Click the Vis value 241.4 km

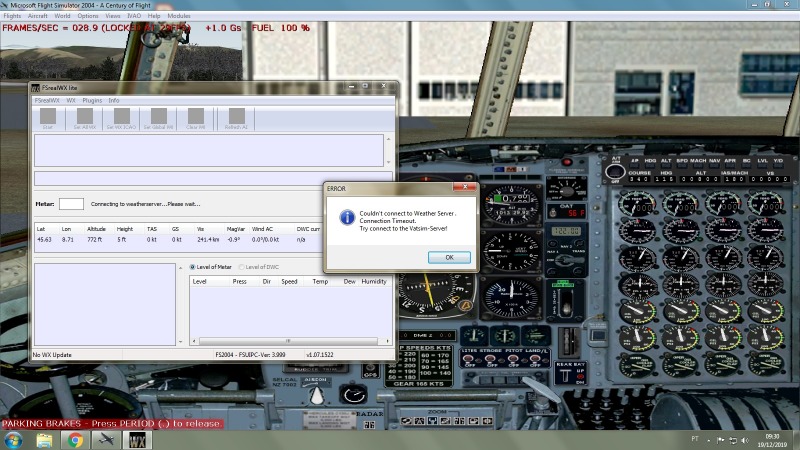[208, 239]
